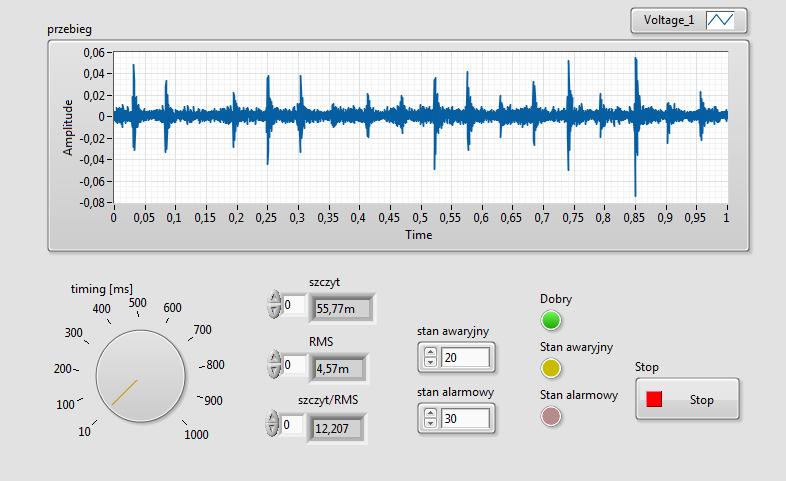
Task: Decrease the szczyt array index
Action: coord(274,311)
